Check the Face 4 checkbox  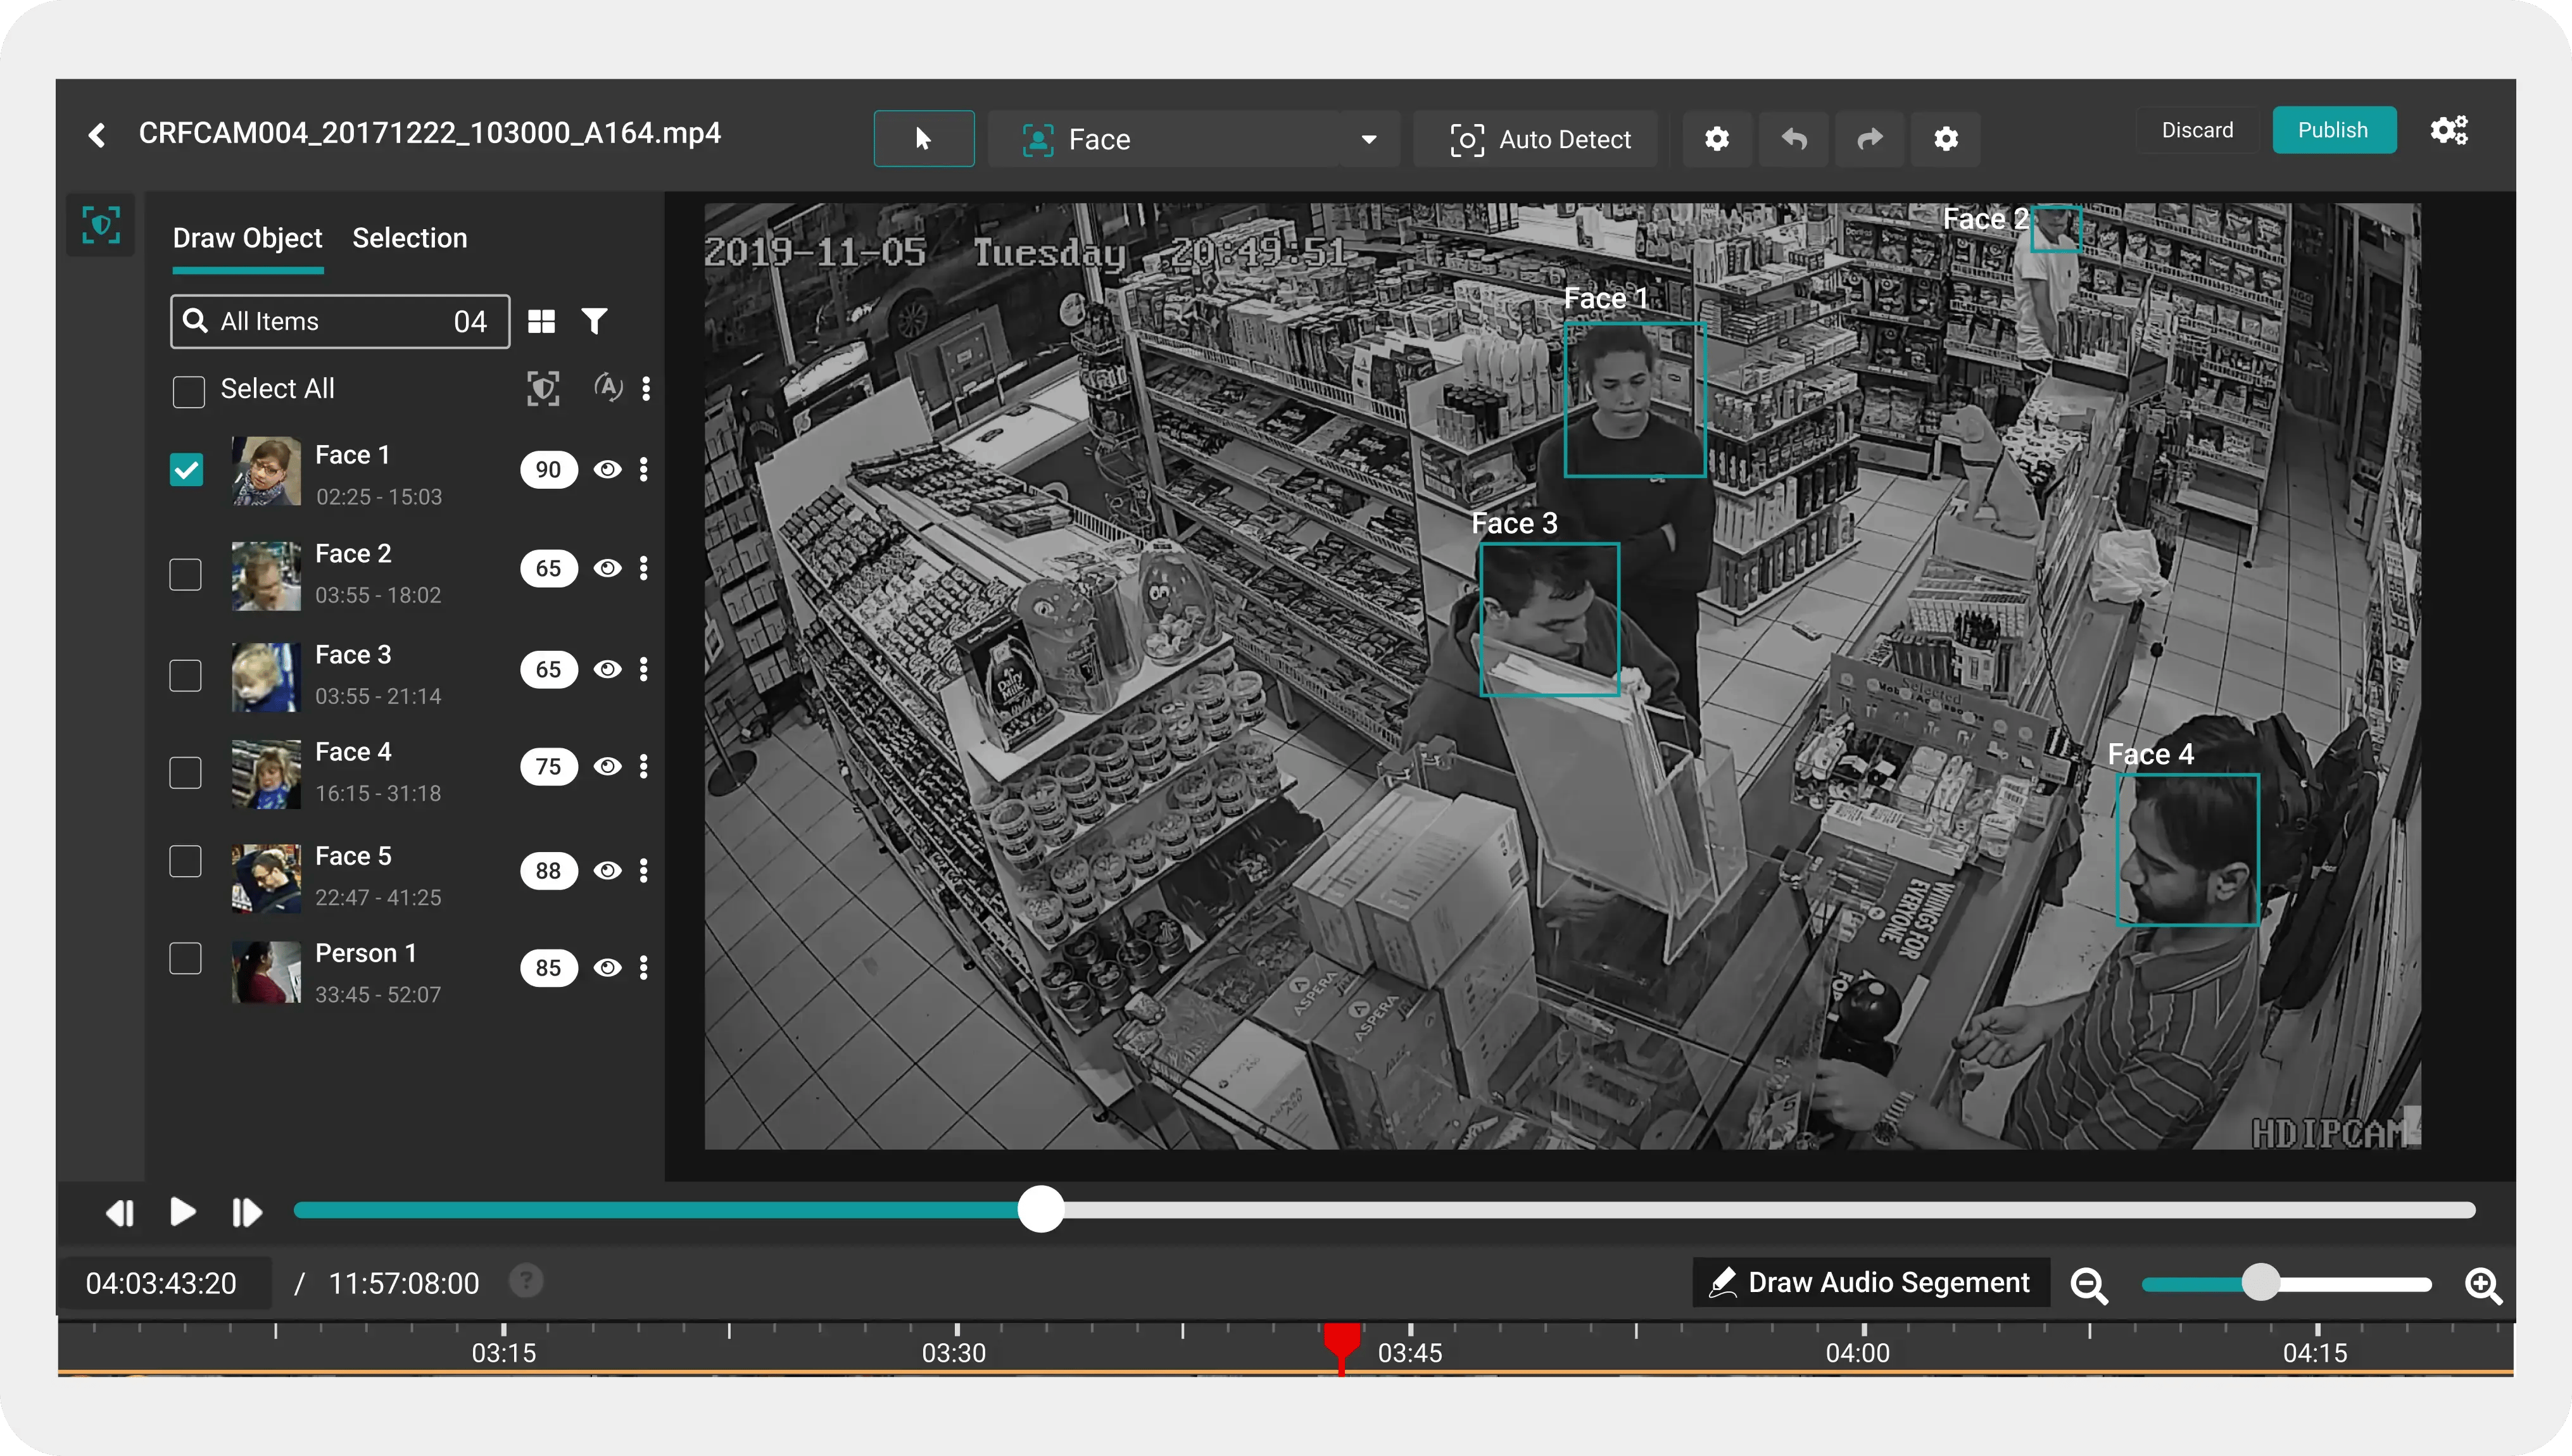[x=186, y=772]
